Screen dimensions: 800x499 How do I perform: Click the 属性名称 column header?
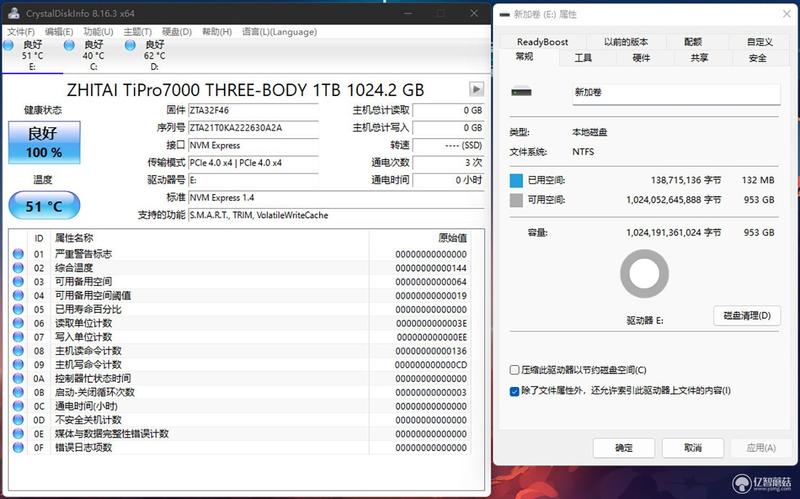(74, 238)
